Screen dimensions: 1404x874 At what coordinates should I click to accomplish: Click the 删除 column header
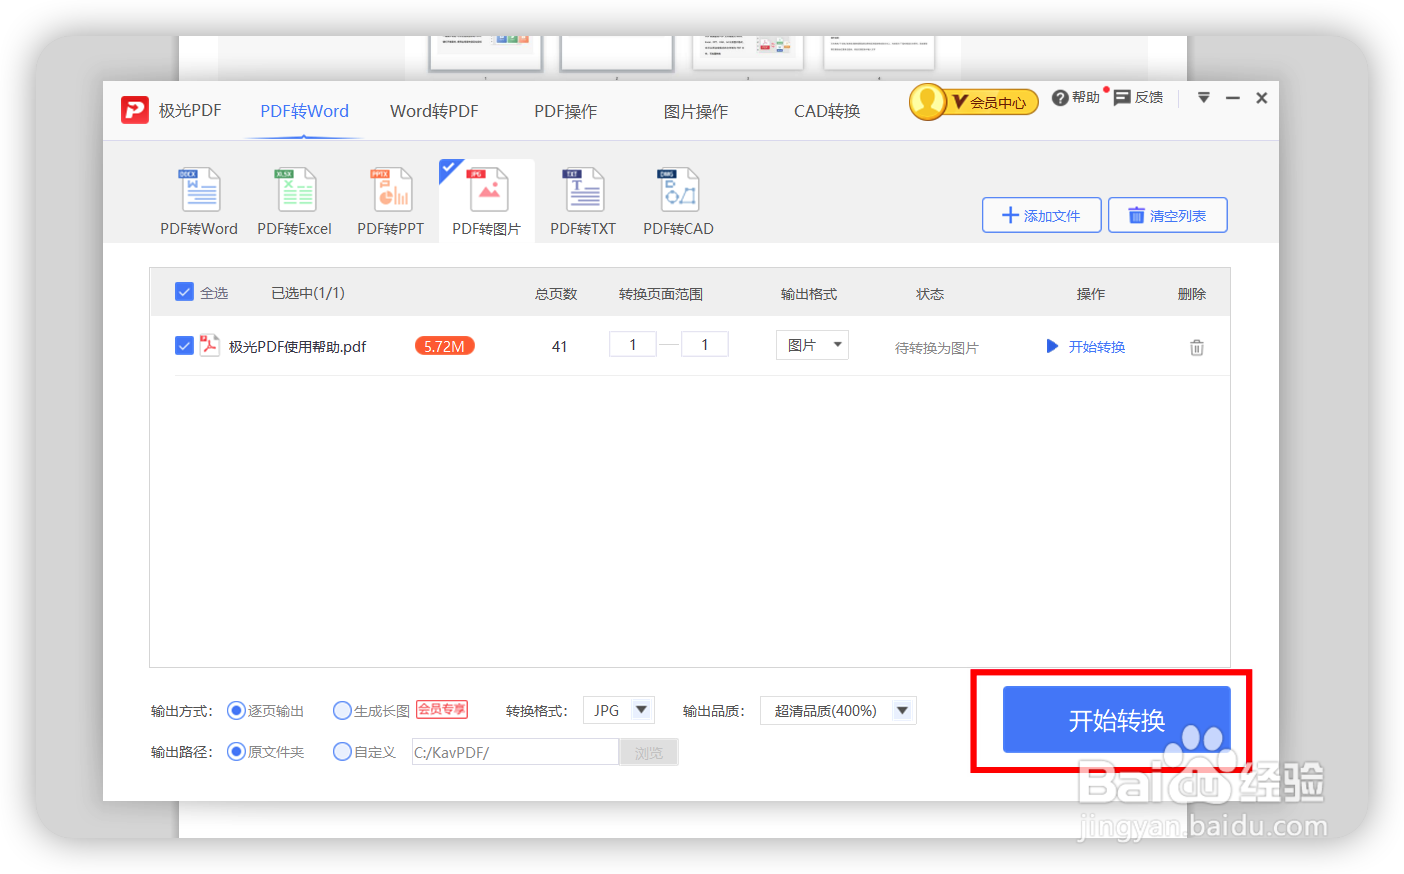pos(1192,294)
